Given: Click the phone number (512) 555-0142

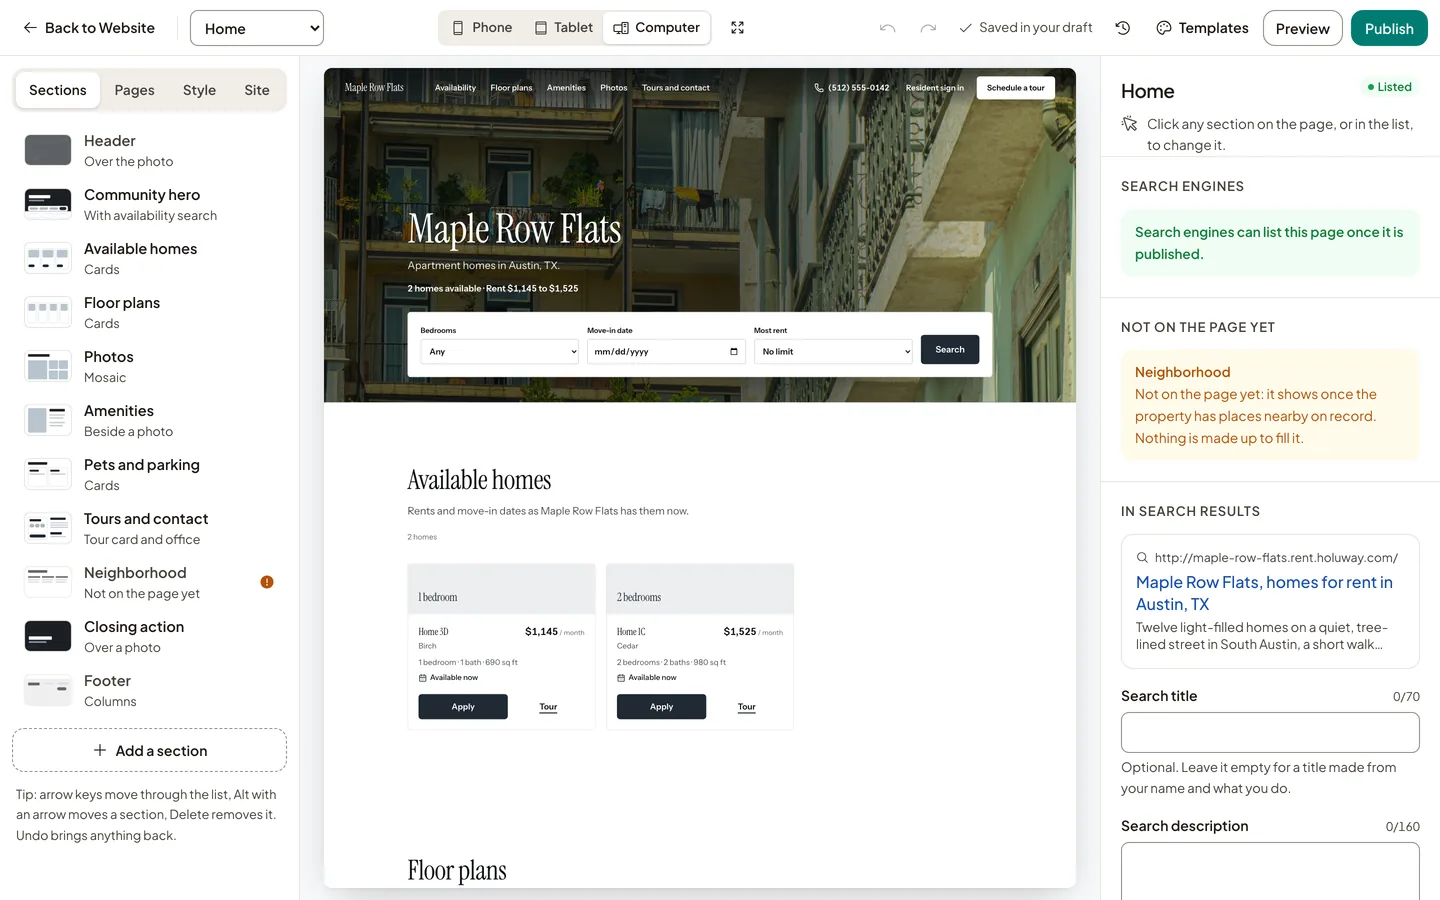Looking at the screenshot, I should click(x=858, y=88).
